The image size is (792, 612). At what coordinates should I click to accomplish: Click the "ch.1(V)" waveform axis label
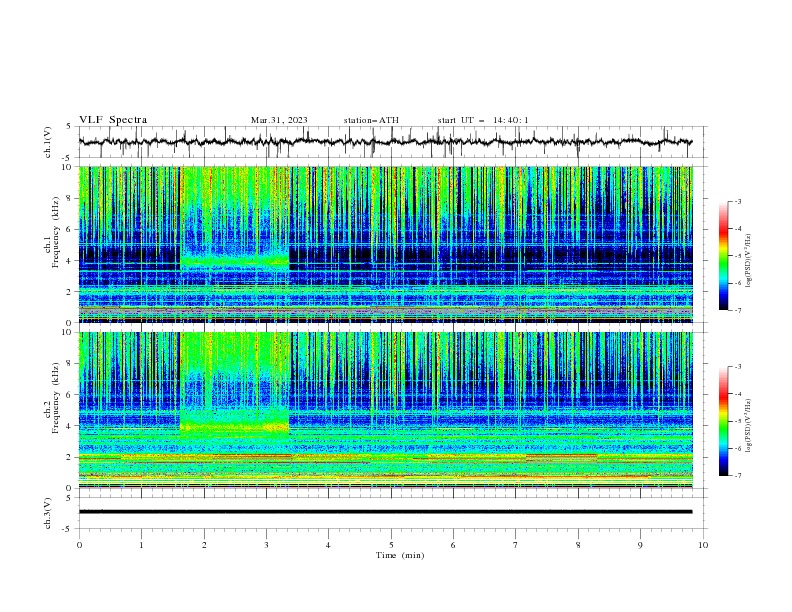[x=48, y=142]
